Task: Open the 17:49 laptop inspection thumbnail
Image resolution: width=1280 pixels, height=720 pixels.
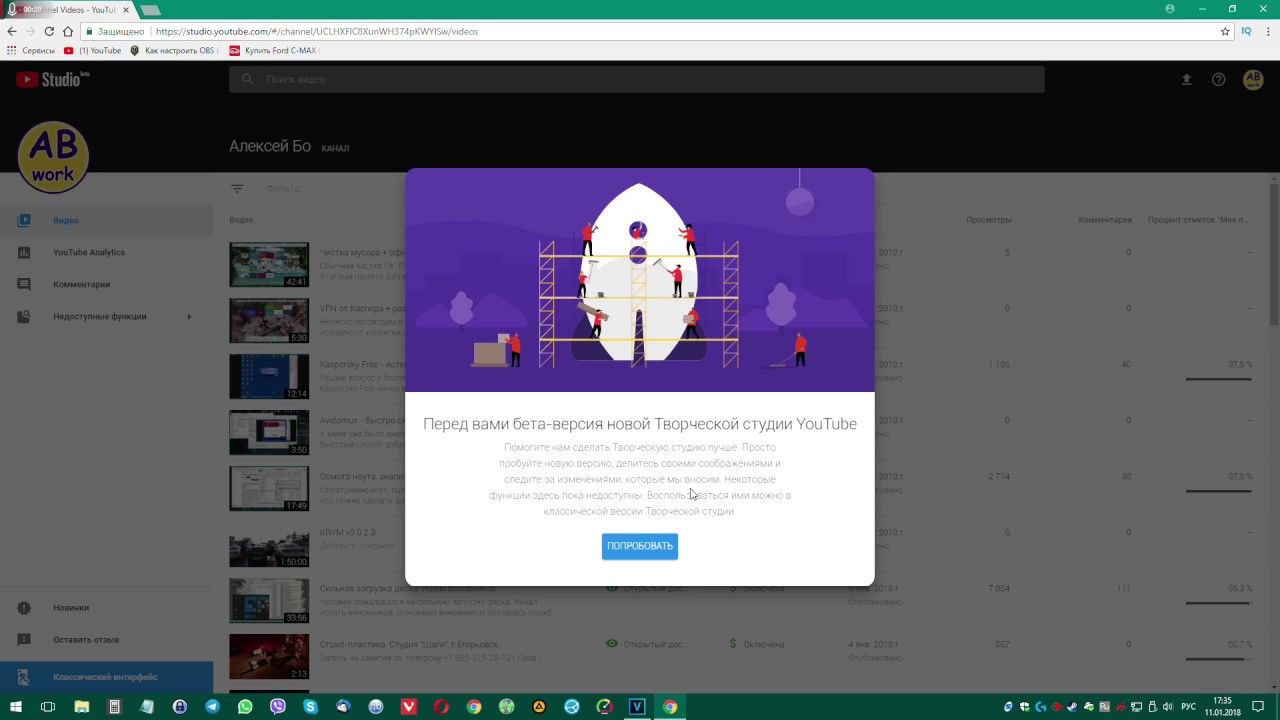Action: 269,489
